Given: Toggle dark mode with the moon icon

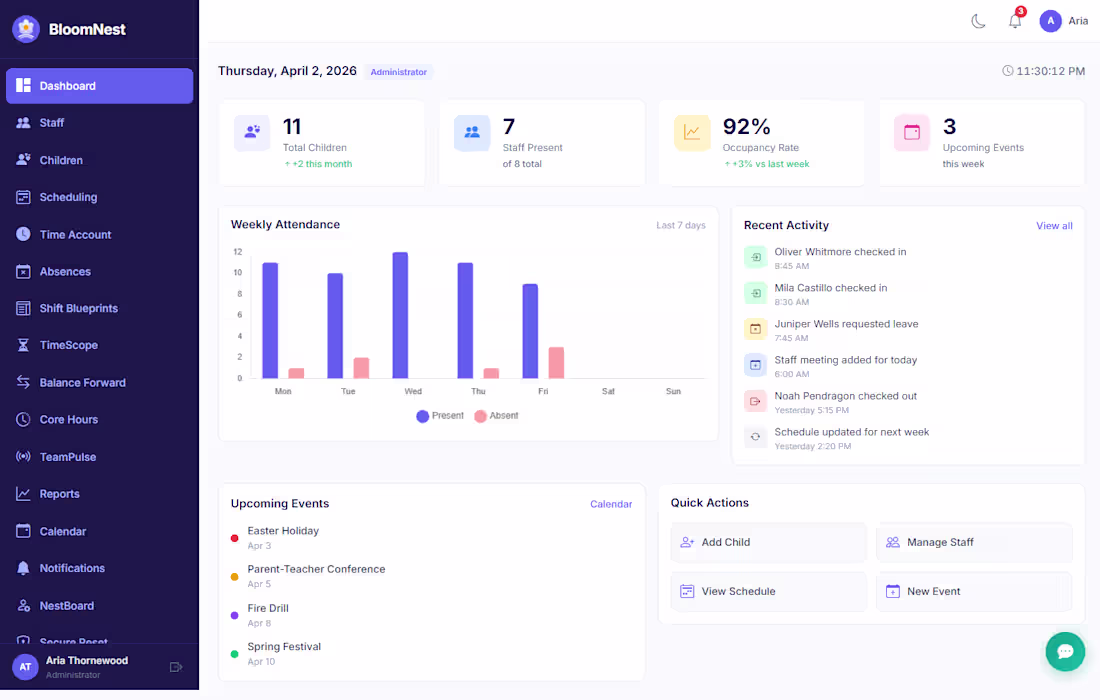Looking at the screenshot, I should point(978,20).
